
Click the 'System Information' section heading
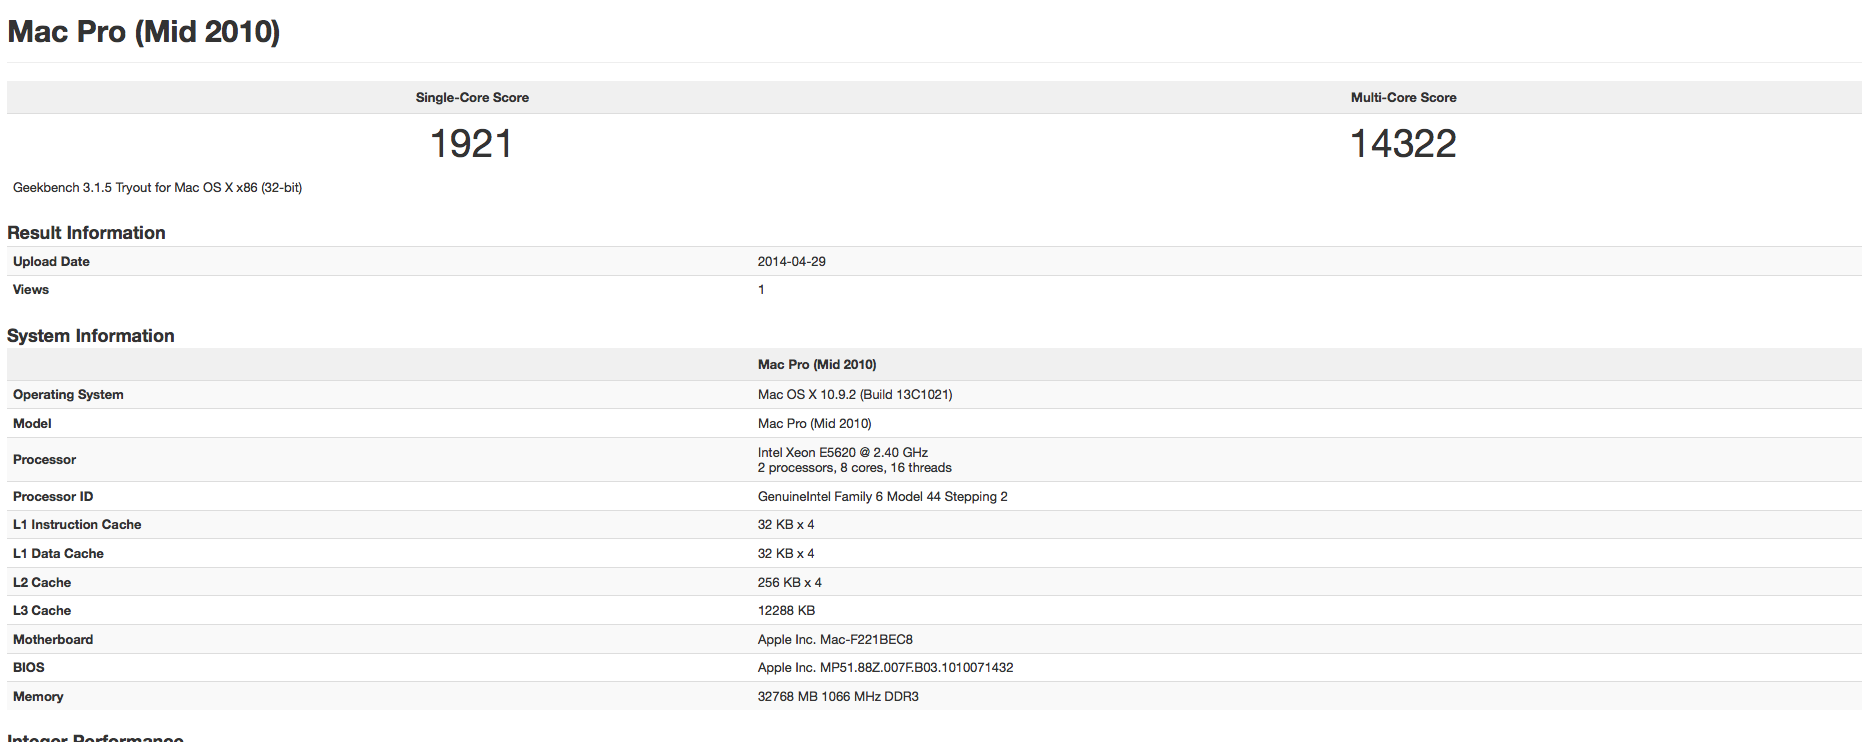pyautogui.click(x=91, y=336)
